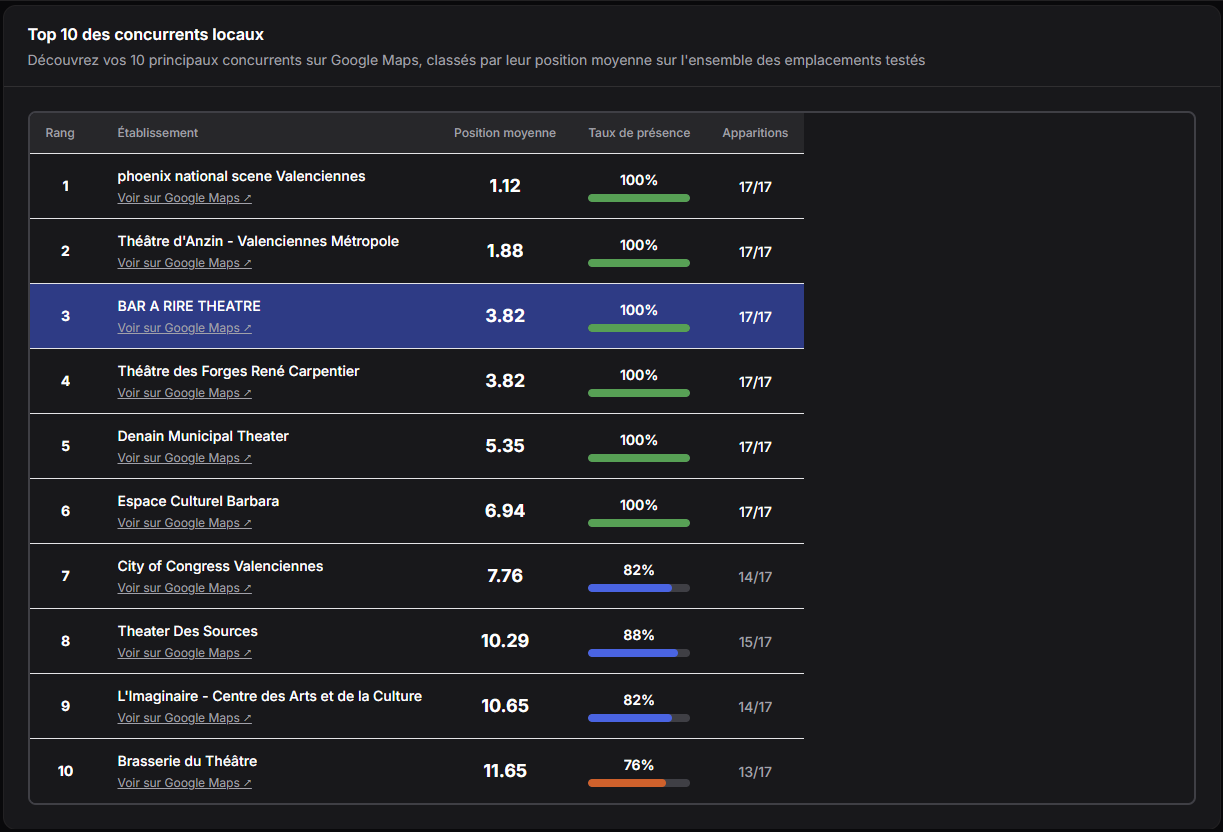Click the blue 82% presence bar for City of Congress
Screen dimensions: 1223x832
coord(632,587)
